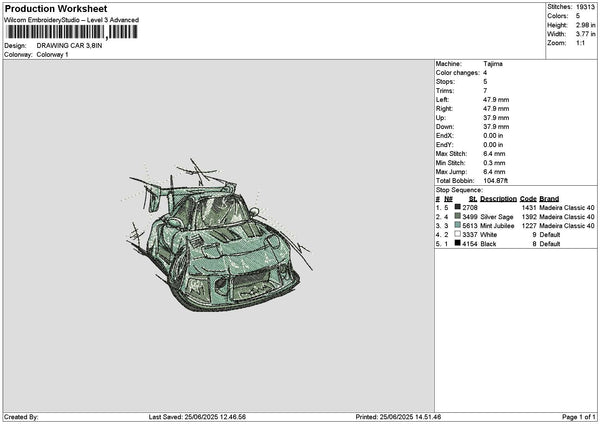The width and height of the screenshot is (600, 424).
Task: Click the Height value '2.98 in'
Action: pyautogui.click(x=585, y=25)
